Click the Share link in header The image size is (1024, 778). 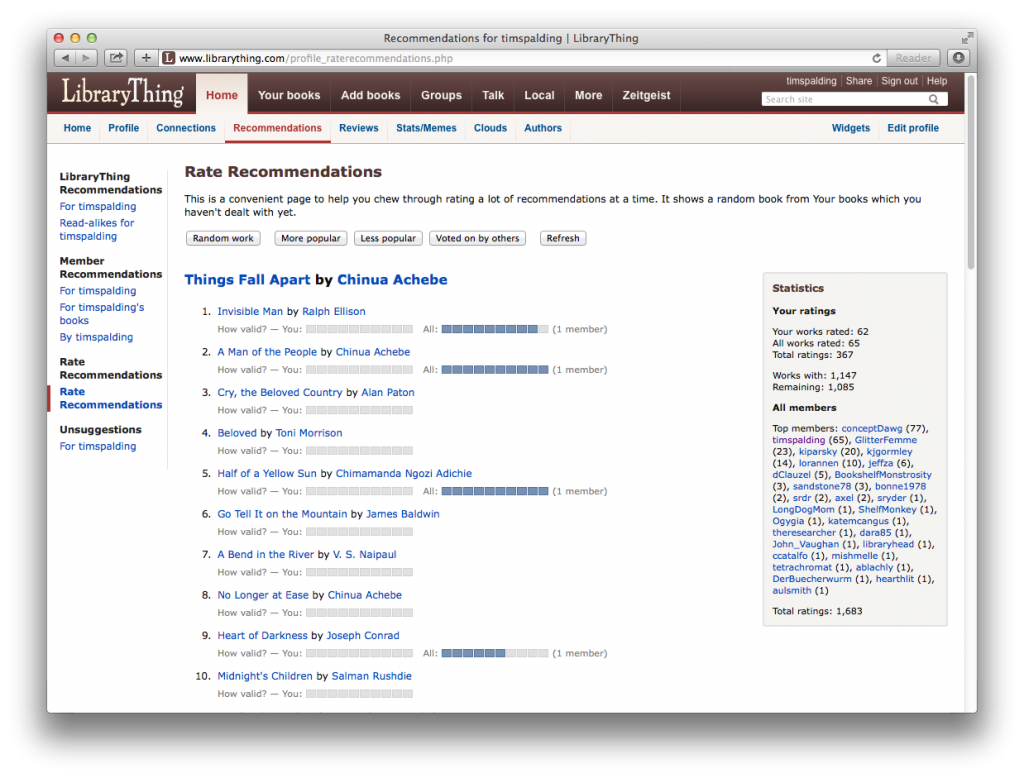859,81
